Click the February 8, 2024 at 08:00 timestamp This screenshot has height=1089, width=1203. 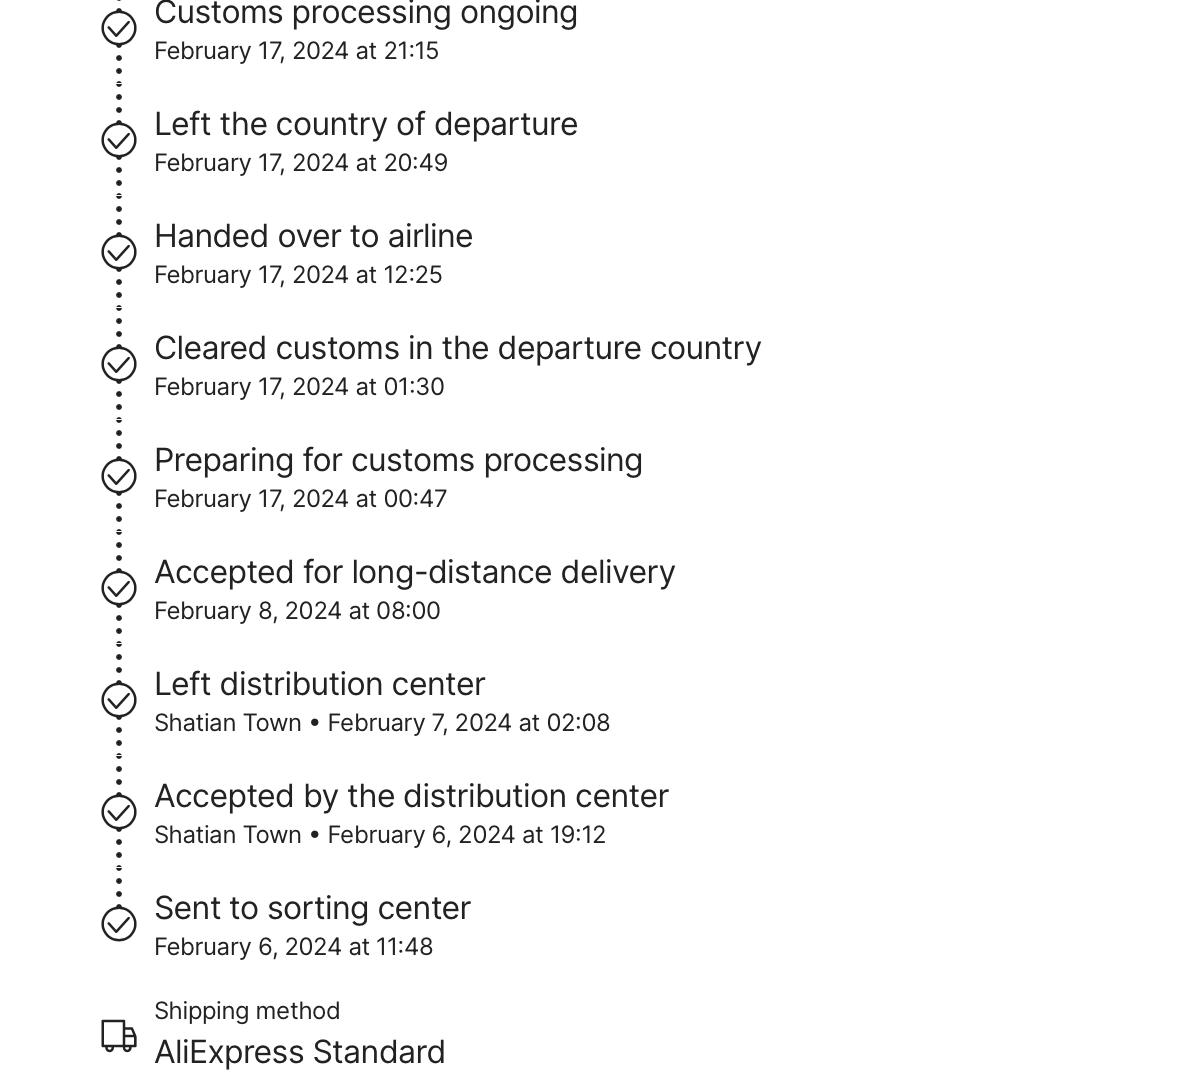click(x=297, y=611)
